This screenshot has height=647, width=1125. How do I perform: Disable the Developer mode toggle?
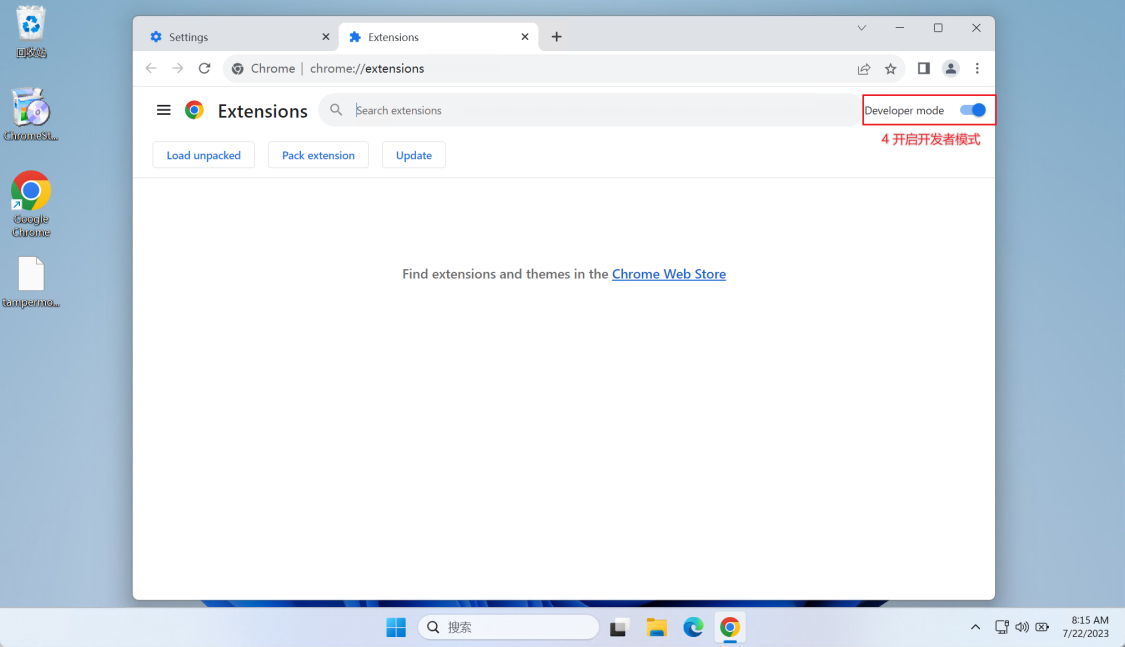point(973,110)
